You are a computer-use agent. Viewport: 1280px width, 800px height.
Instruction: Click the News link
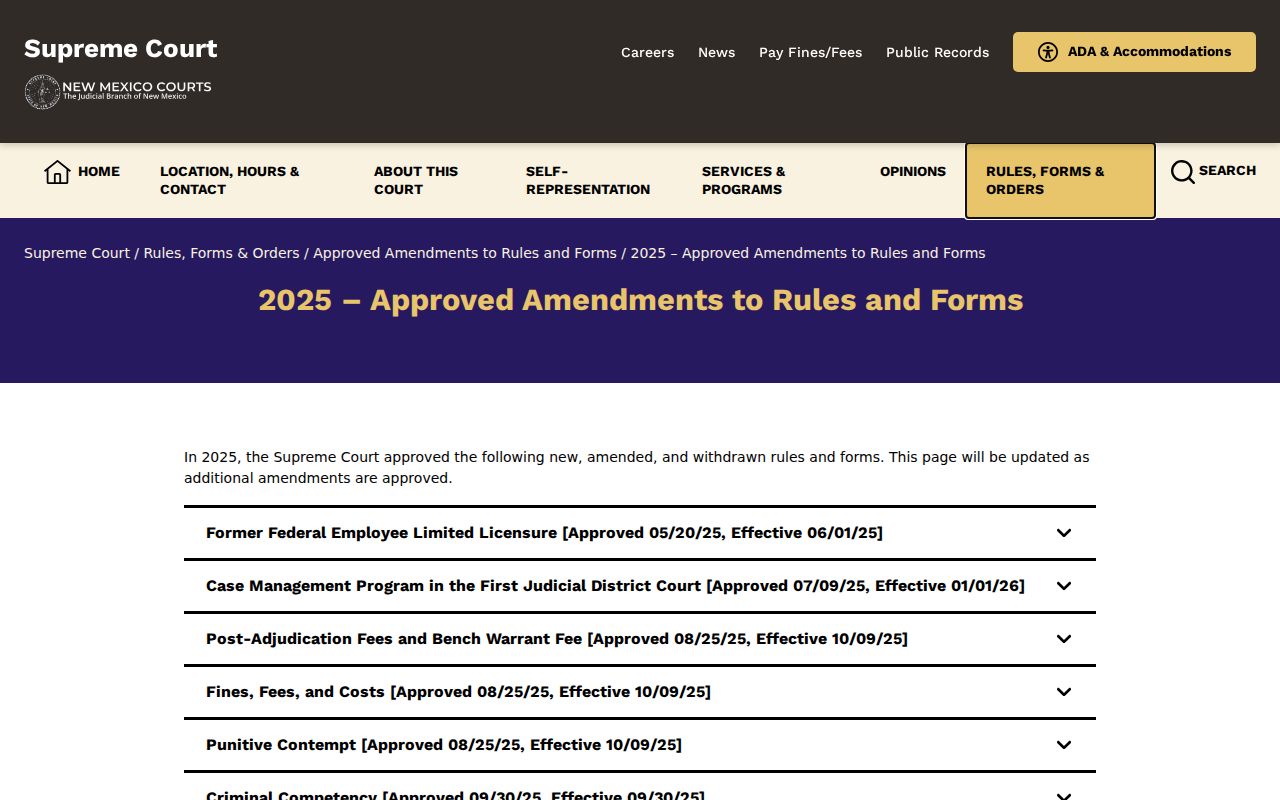click(716, 52)
